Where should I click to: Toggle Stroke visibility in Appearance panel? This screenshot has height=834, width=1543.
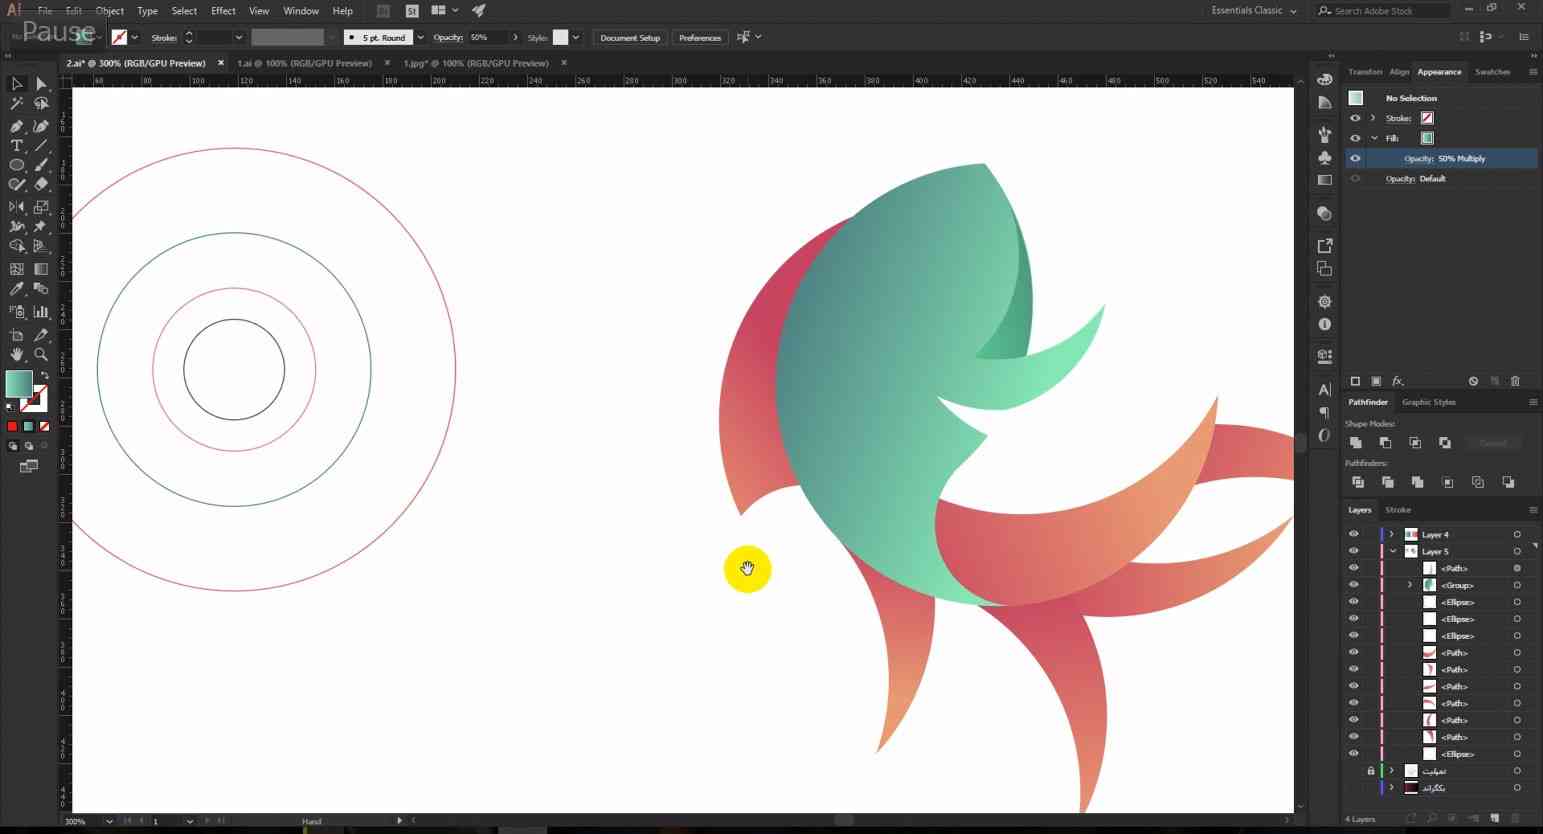click(1355, 118)
